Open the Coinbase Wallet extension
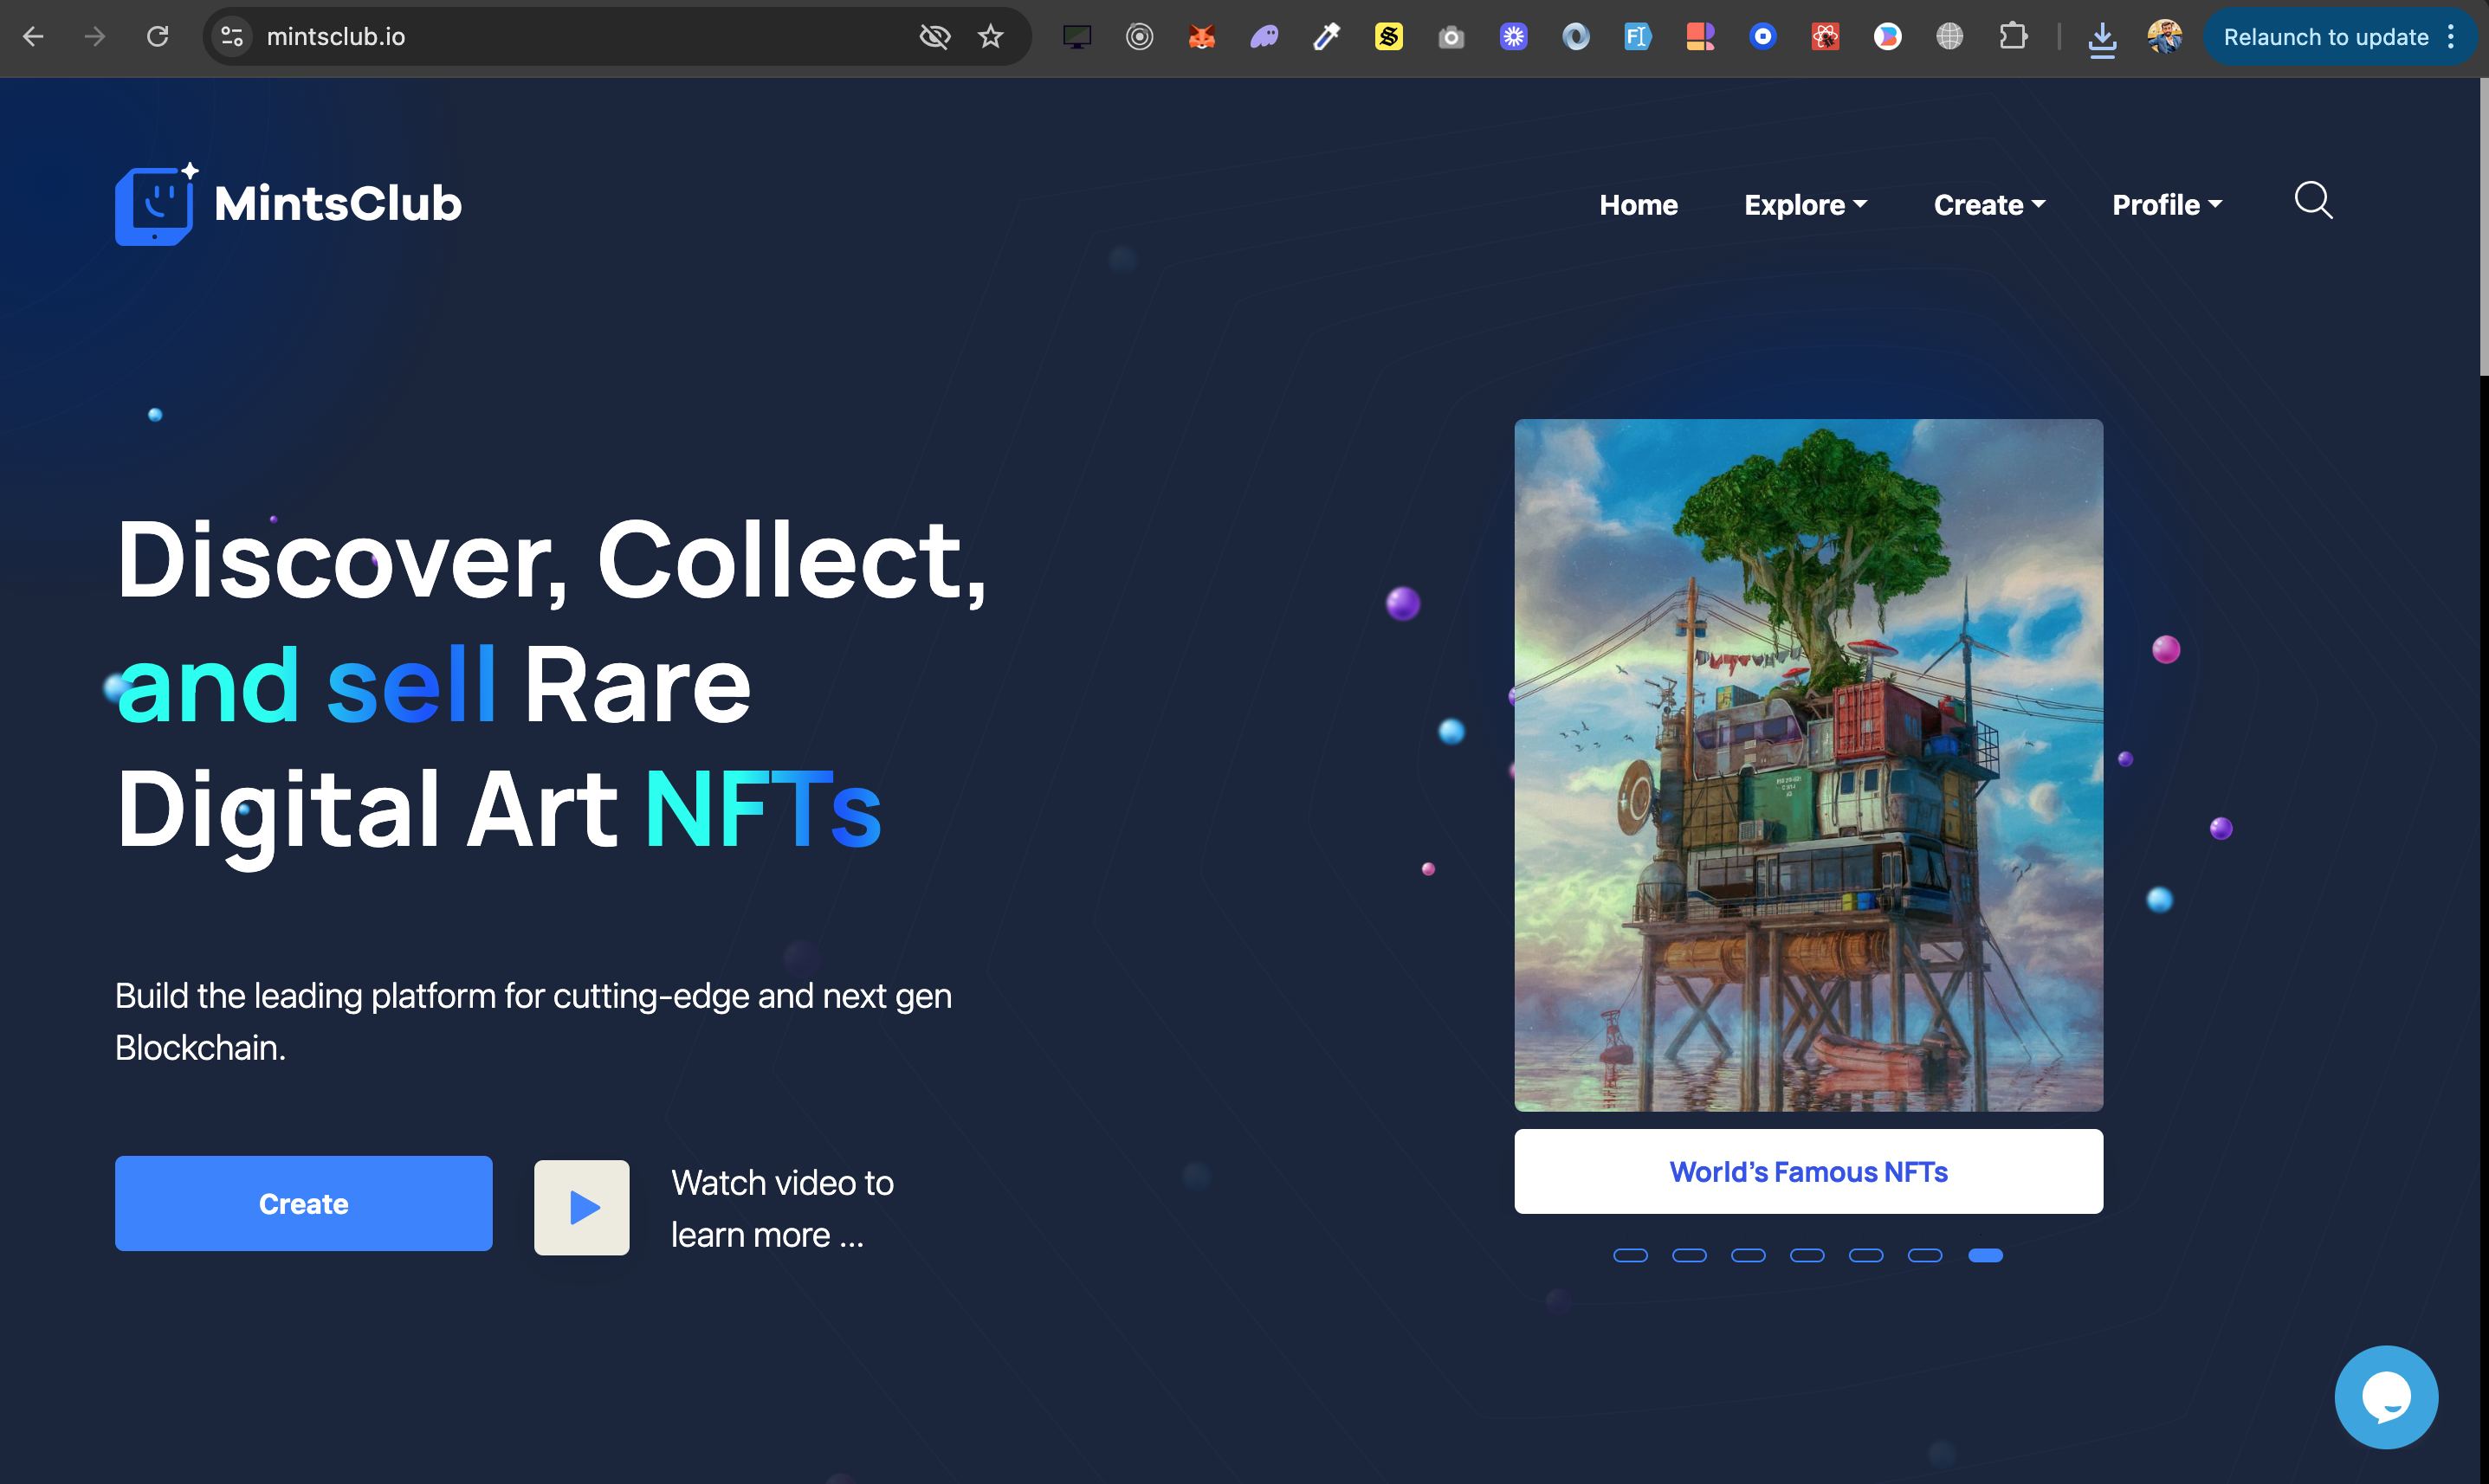This screenshot has height=1484, width=2489. pos(1763,37)
